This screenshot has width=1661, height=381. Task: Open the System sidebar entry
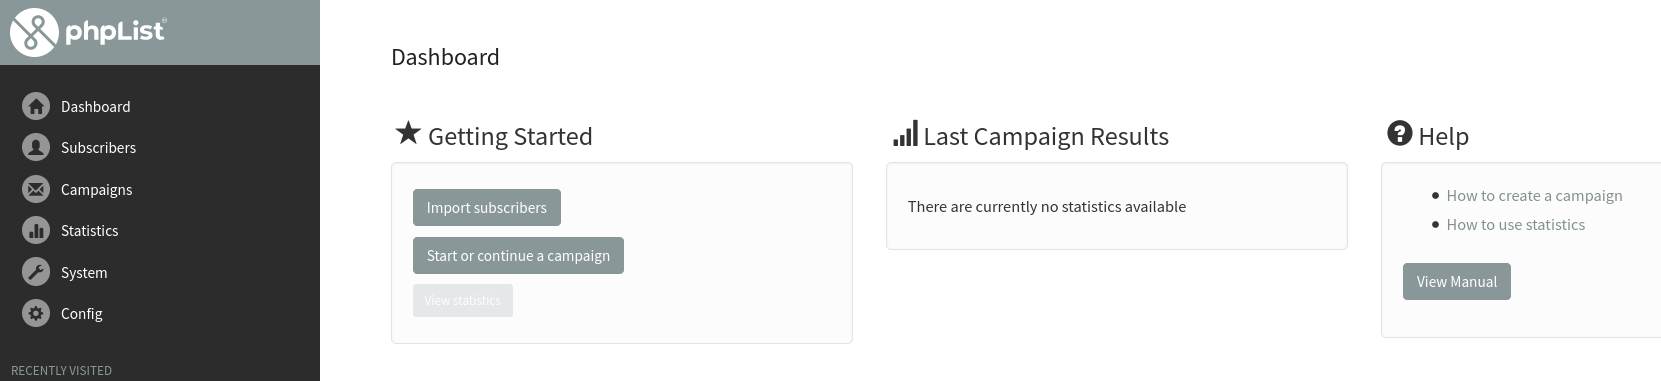click(84, 272)
